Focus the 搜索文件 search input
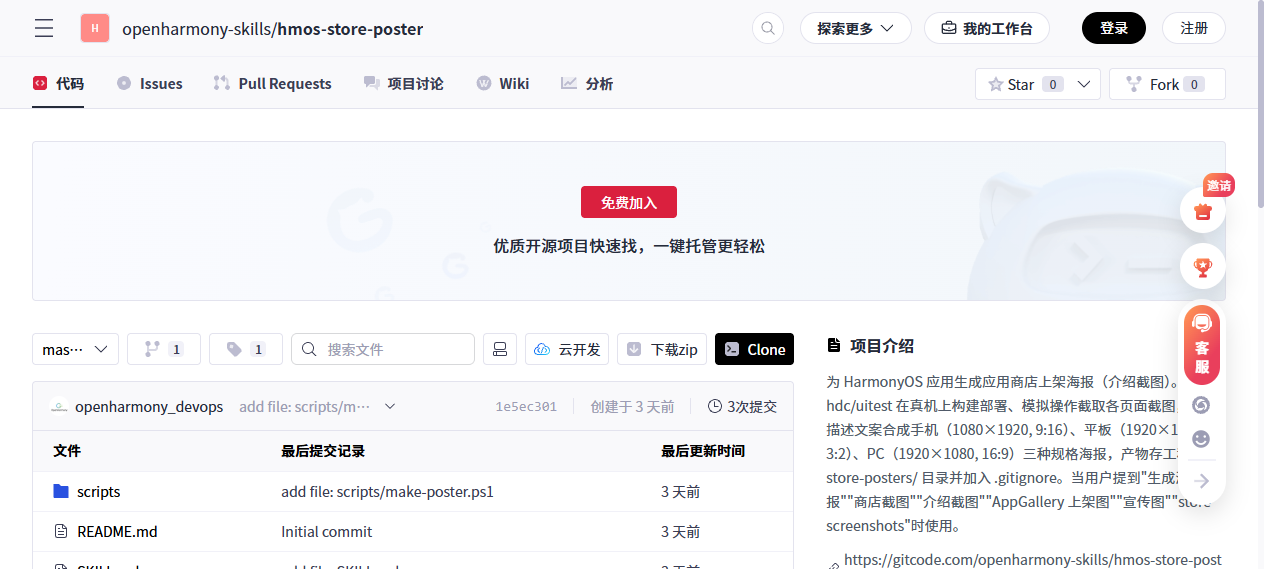Viewport: 1264px width, 569px height. [x=383, y=349]
